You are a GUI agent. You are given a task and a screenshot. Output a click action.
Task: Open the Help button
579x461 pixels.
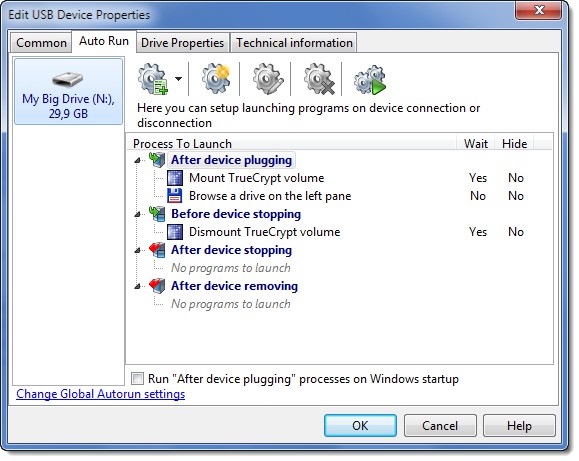(519, 426)
